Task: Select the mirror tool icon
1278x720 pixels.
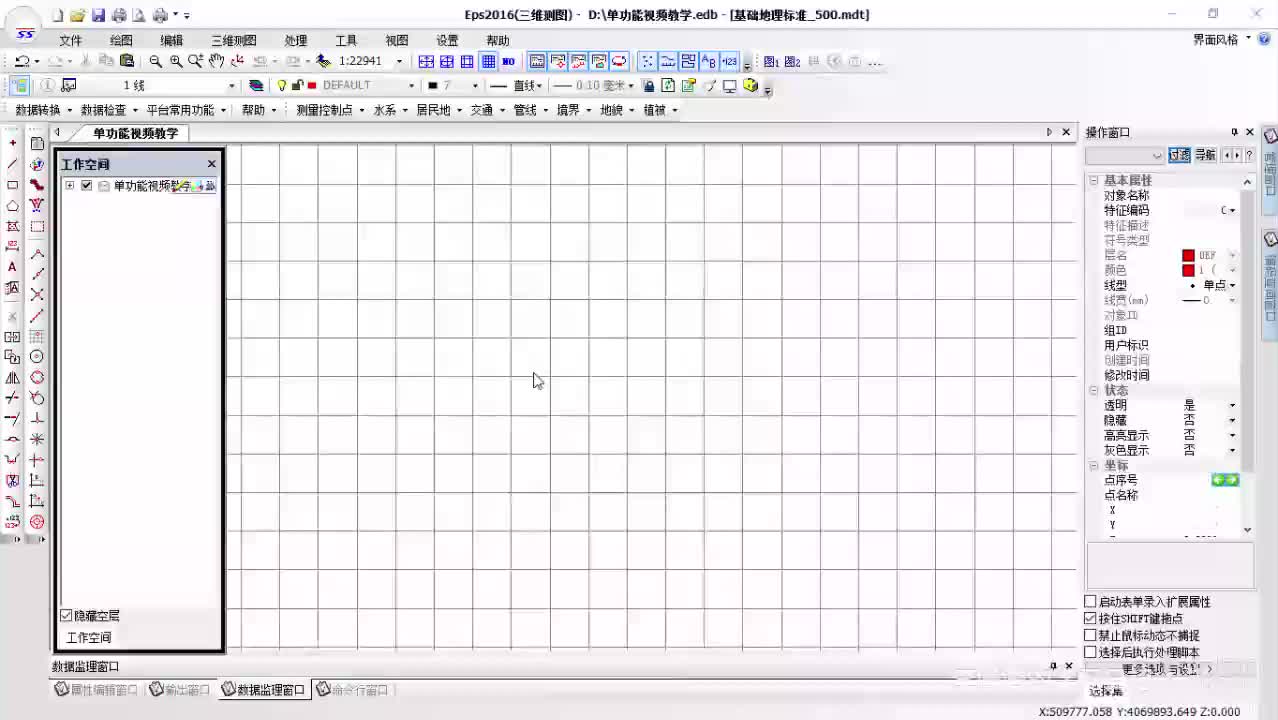Action: click(12, 378)
